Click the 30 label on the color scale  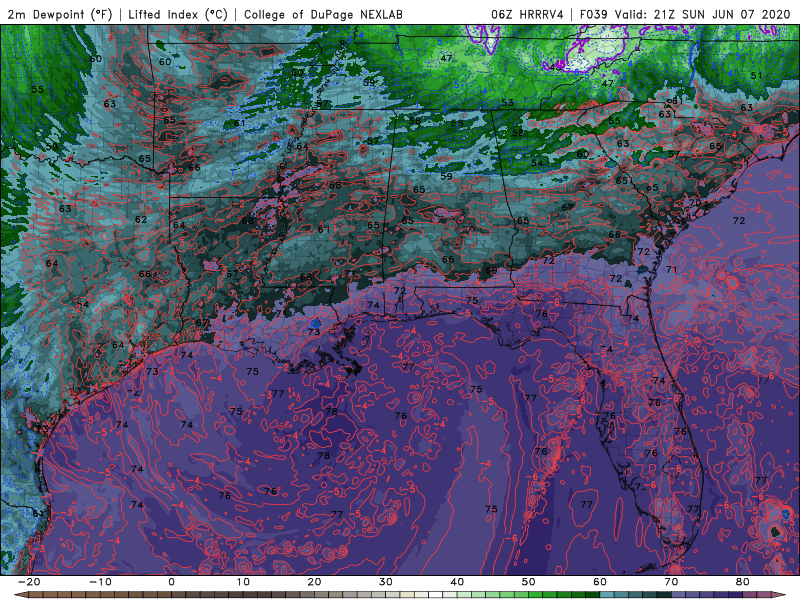386,582
